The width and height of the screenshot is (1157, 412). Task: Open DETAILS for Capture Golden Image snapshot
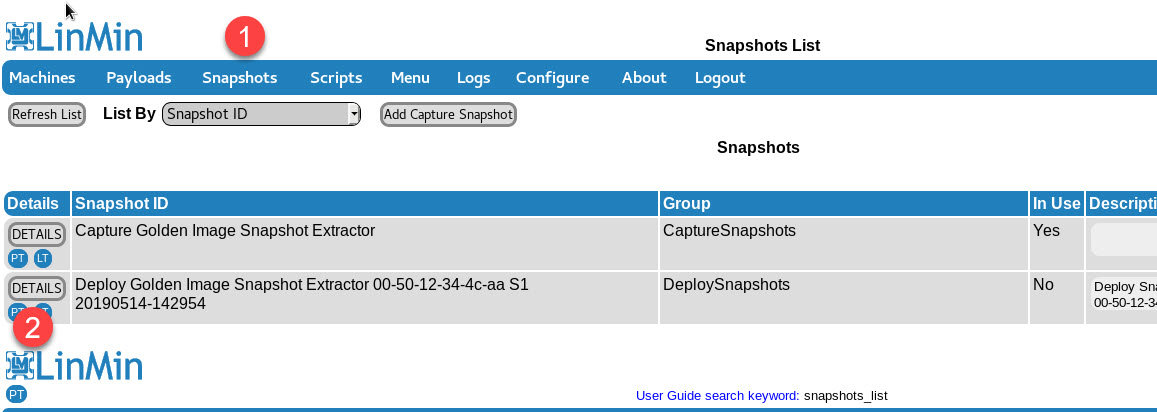[37, 234]
